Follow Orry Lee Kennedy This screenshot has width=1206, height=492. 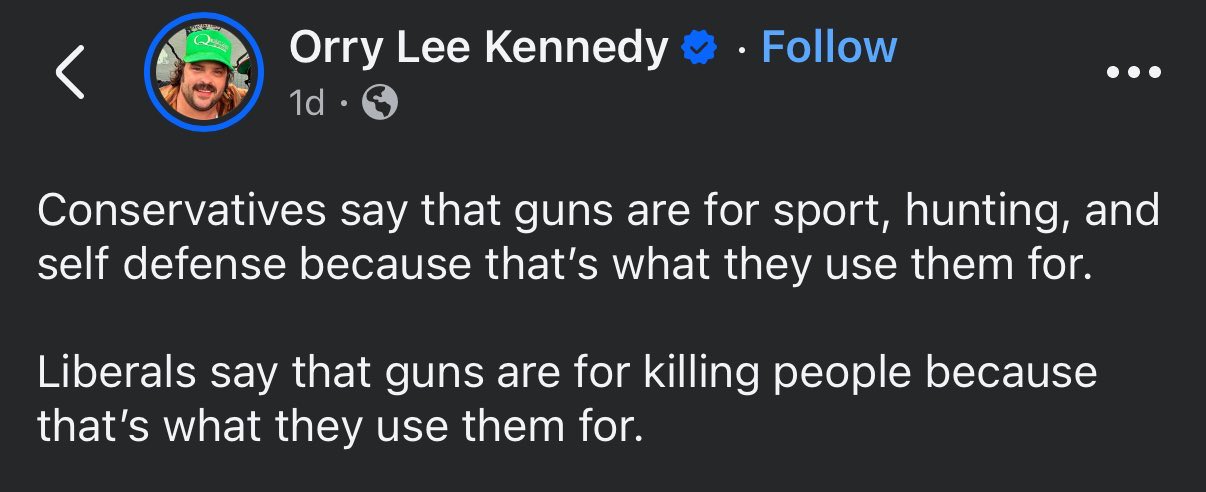click(x=829, y=48)
